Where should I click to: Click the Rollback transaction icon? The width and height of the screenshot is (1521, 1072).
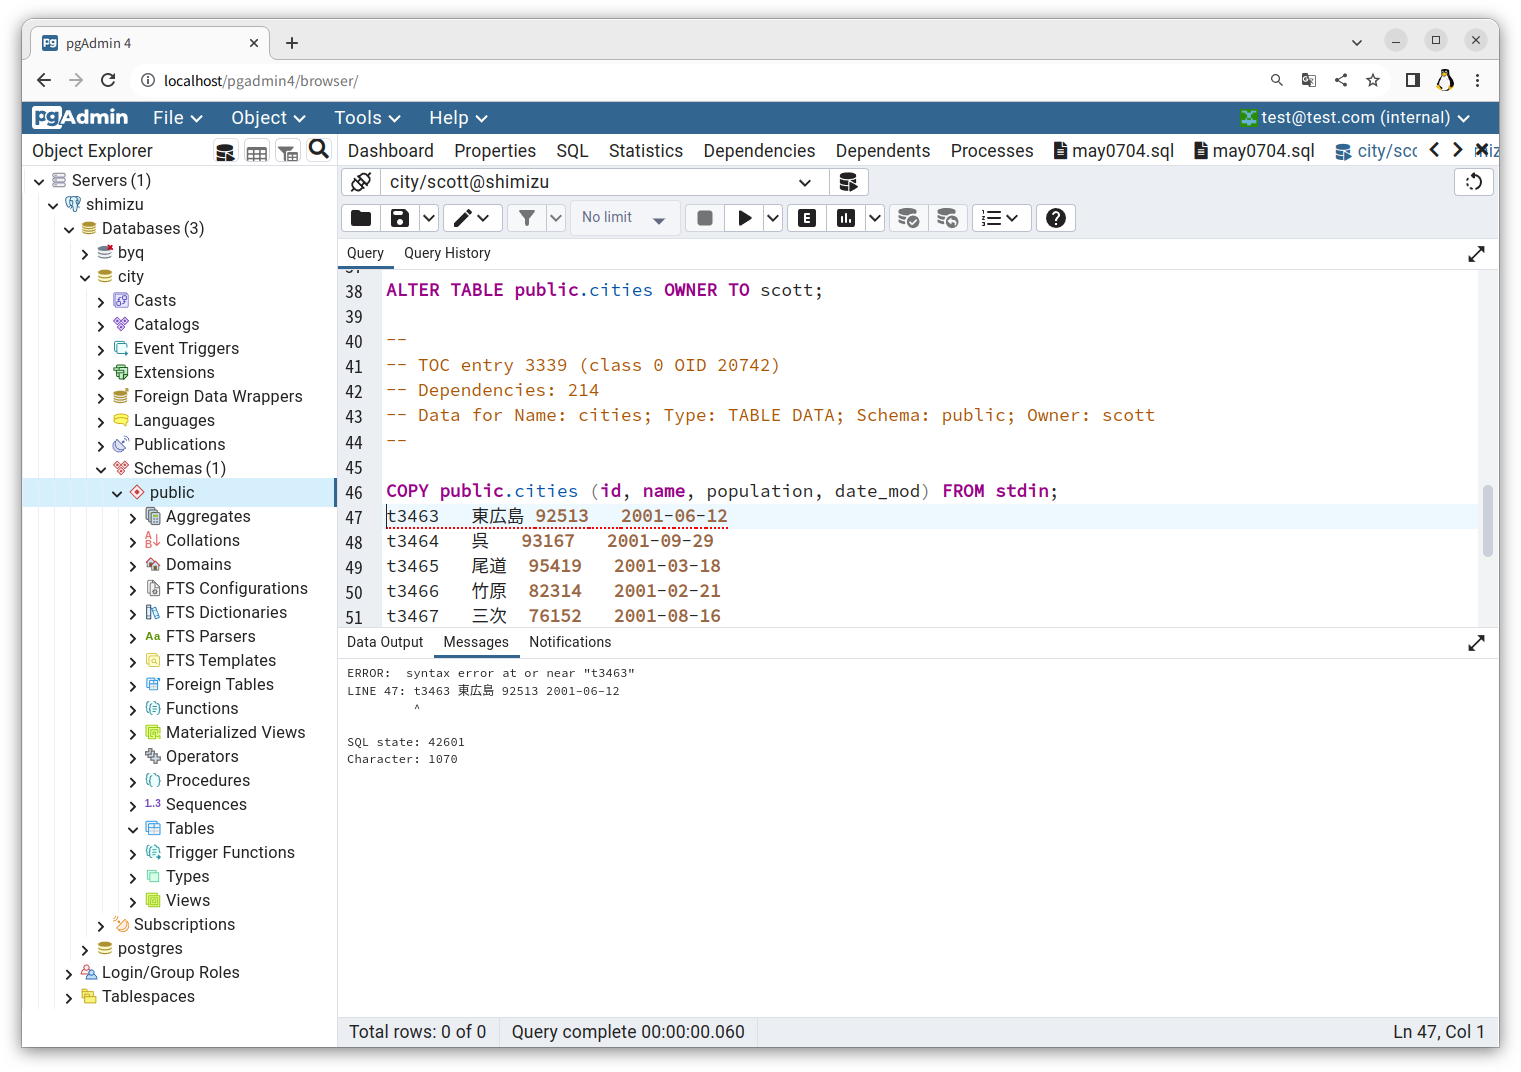(947, 217)
